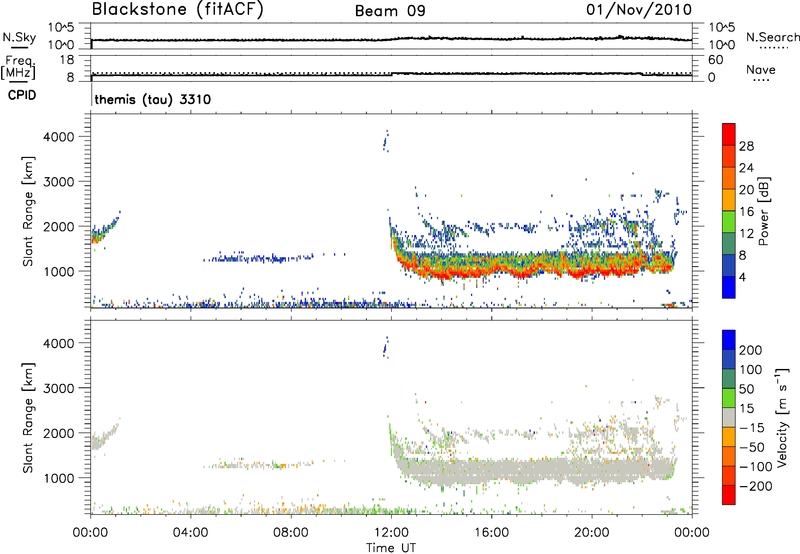
Task: Click the "12:00" time tick label
Action: tap(391, 533)
